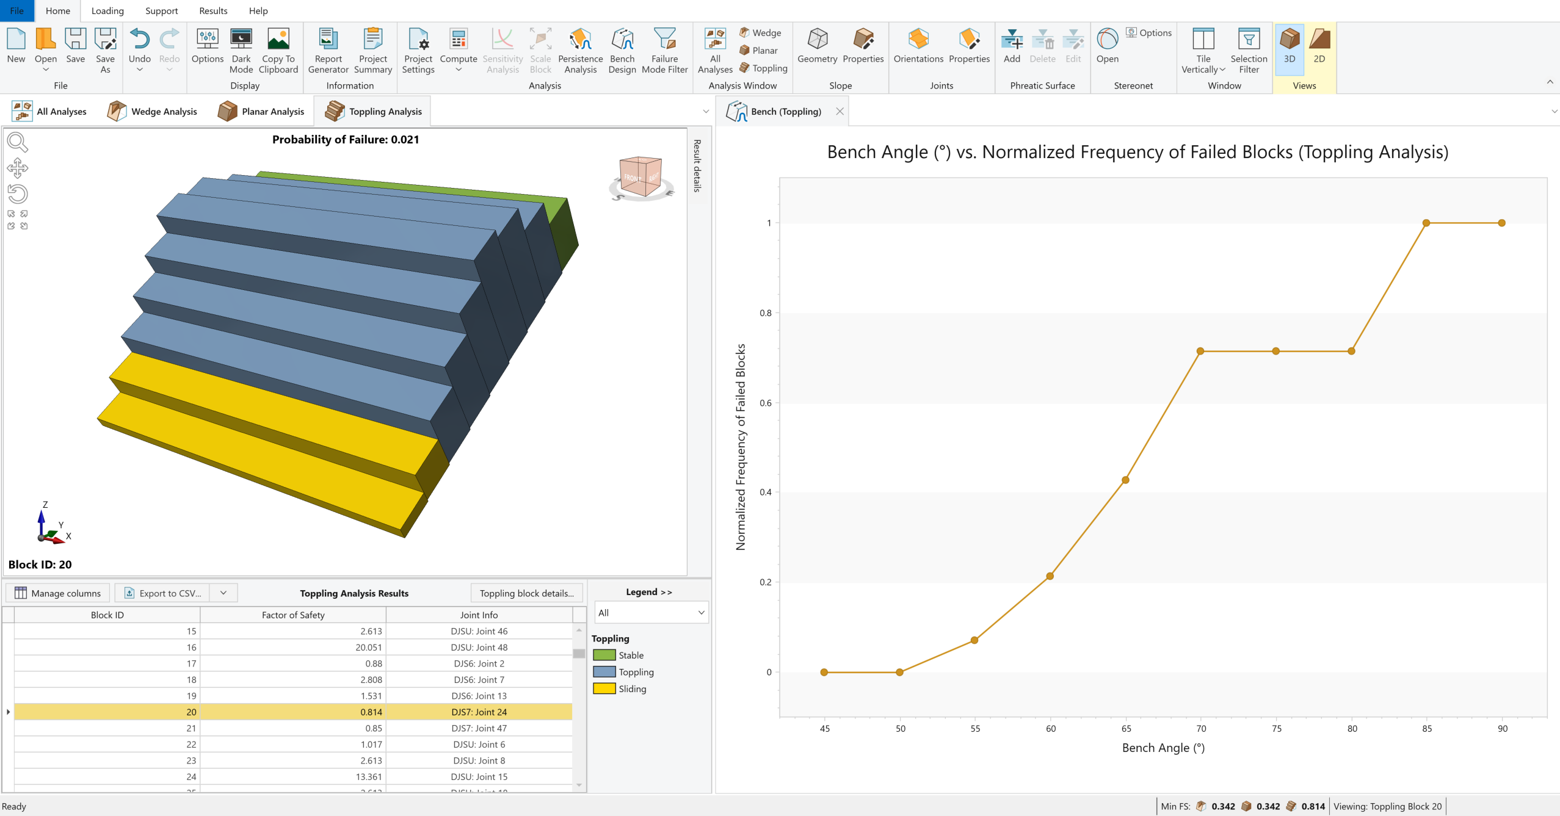Open Result details side panel
Image resolution: width=1560 pixels, height=816 pixels.
click(x=697, y=165)
